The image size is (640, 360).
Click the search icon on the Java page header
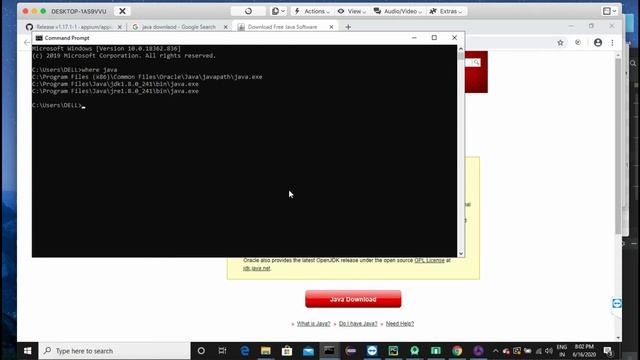pos(476,62)
